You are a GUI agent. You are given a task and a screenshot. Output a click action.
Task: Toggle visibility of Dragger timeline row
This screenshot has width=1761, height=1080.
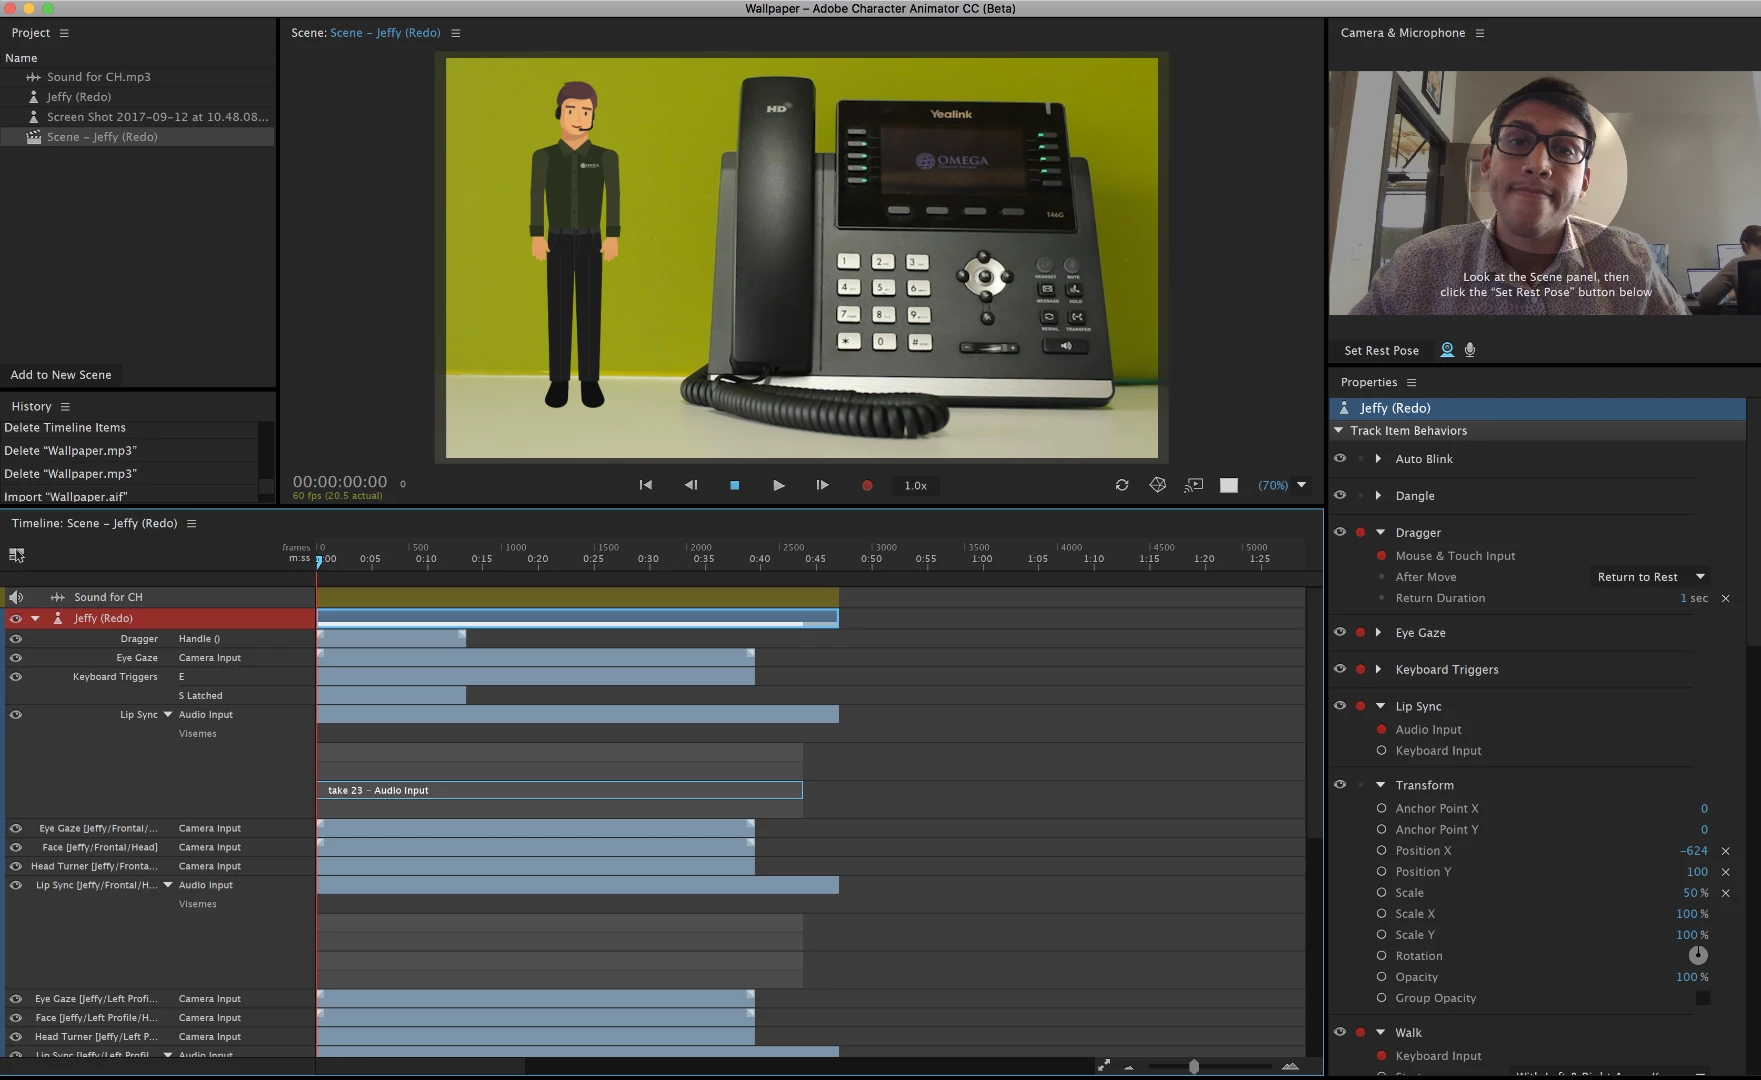coord(16,639)
